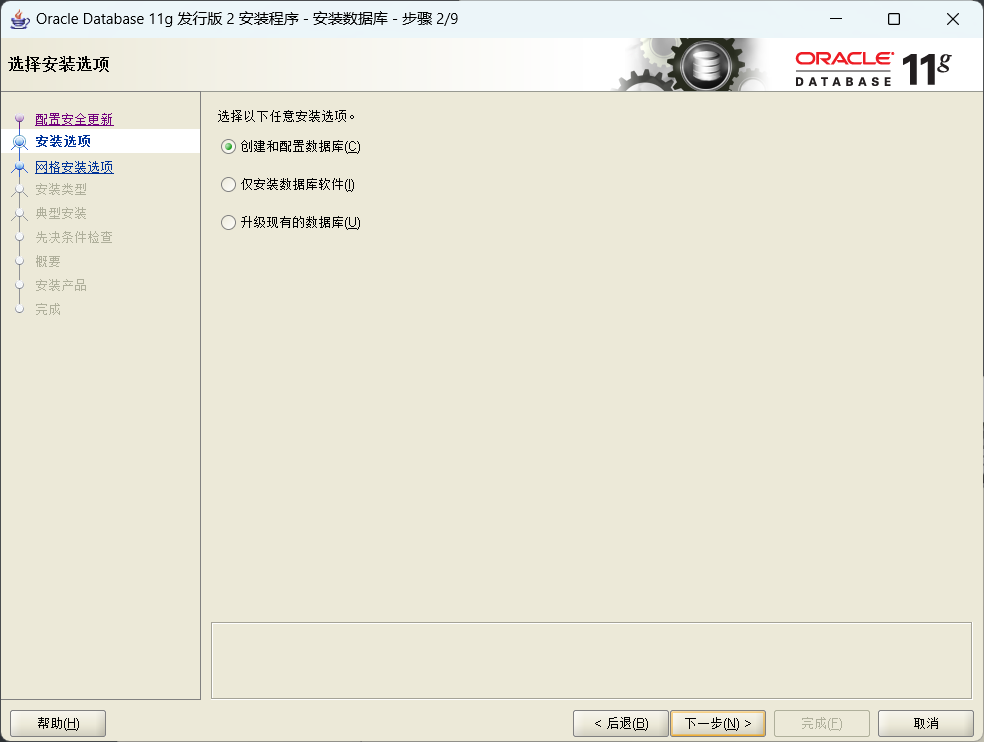Click the step circle next to 先决条件检查
Screen dimensions: 984x742
click(18, 237)
